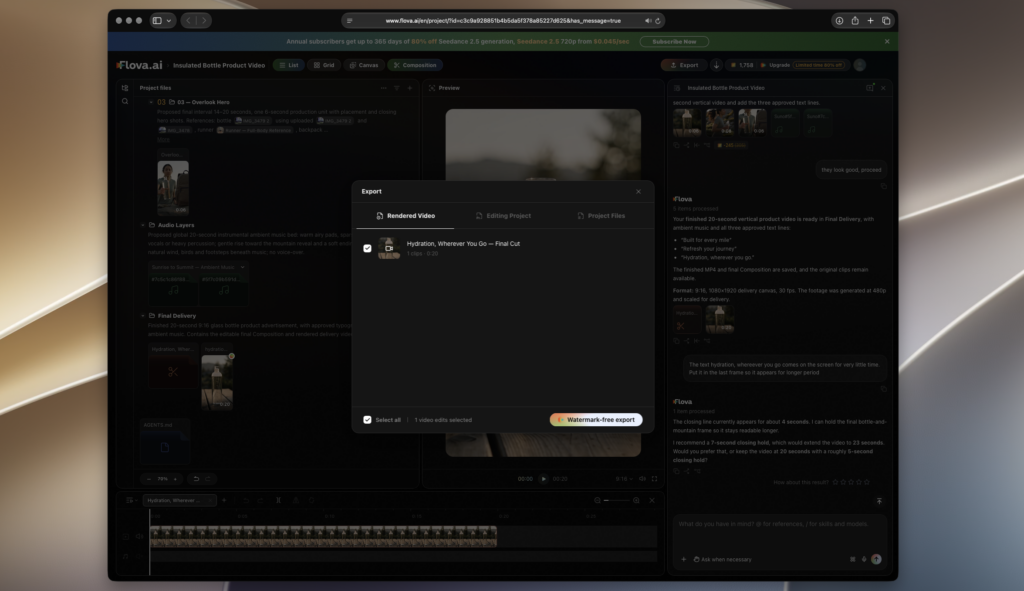This screenshot has height=591, width=1024.
Task: Open the Safari share menu
Action: click(855, 20)
